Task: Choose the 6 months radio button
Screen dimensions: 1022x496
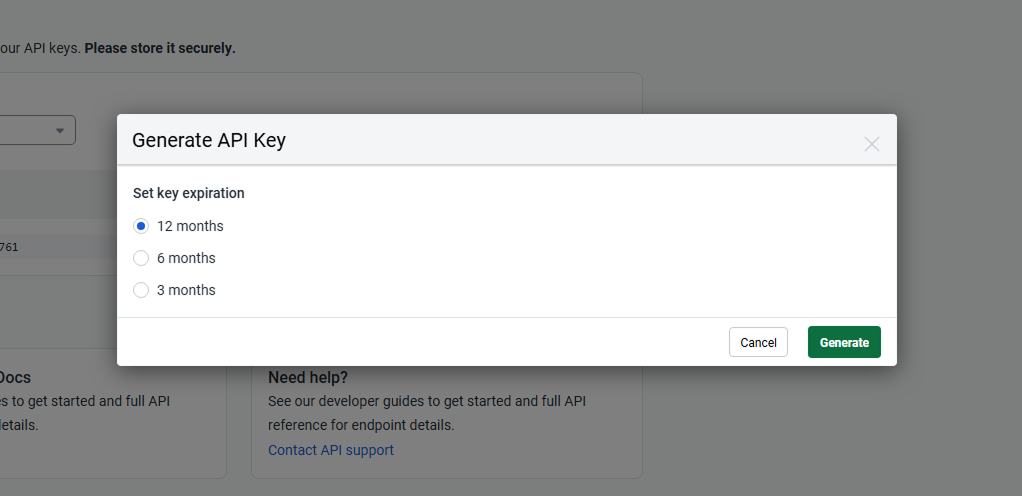Action: tap(141, 258)
